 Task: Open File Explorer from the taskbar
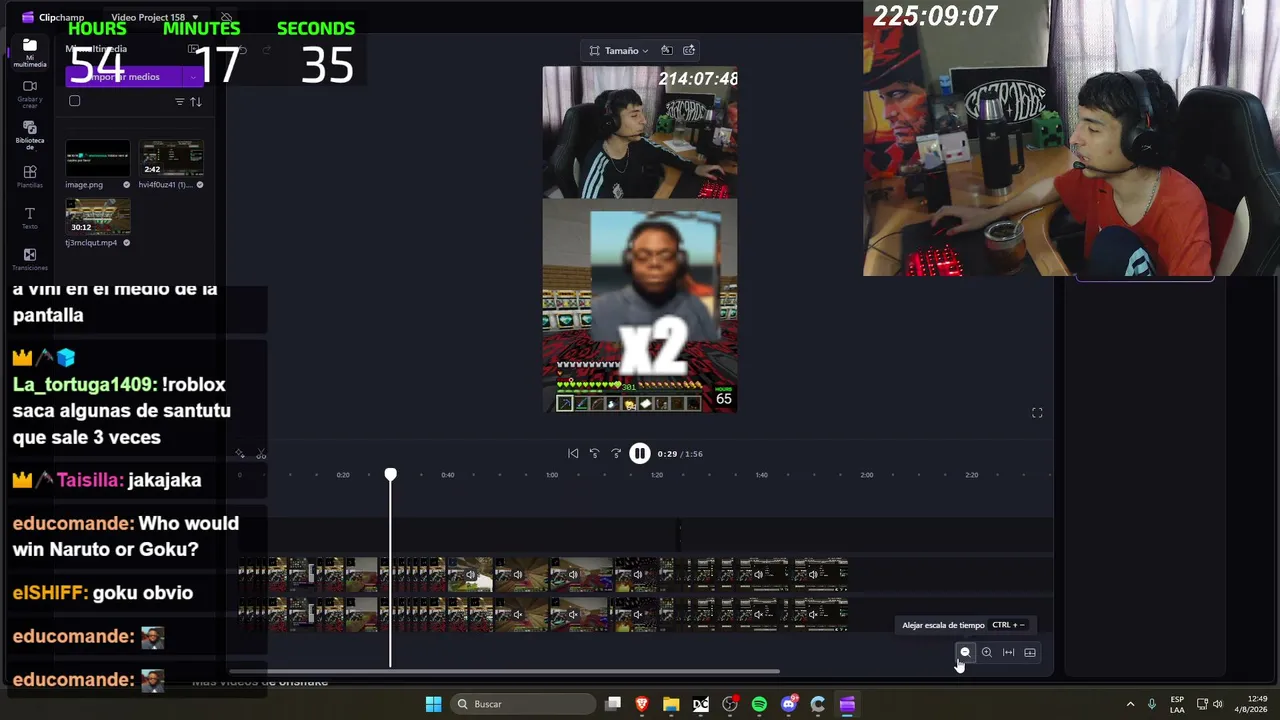pyautogui.click(x=671, y=704)
